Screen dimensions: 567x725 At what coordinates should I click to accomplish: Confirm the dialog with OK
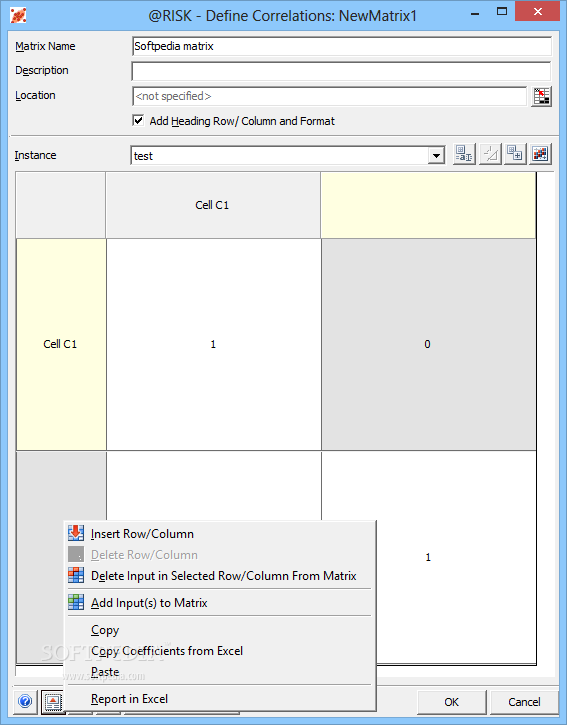[451, 702]
